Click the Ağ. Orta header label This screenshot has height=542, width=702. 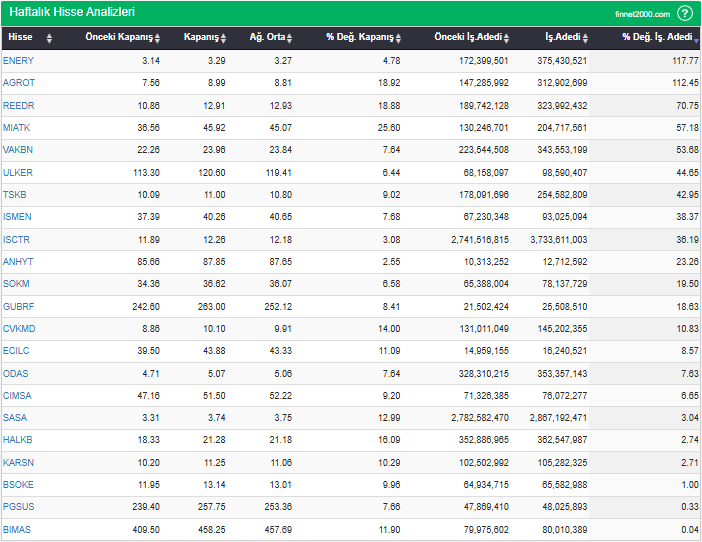click(267, 37)
